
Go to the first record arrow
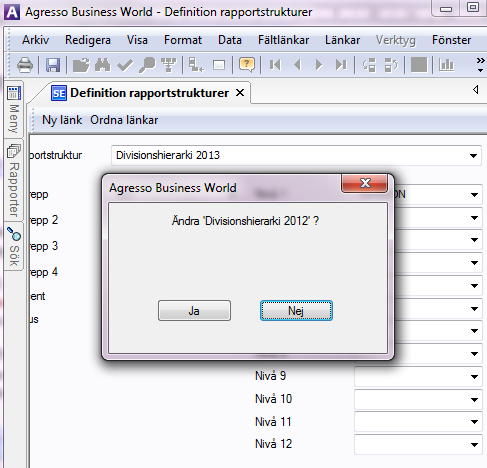[275, 65]
